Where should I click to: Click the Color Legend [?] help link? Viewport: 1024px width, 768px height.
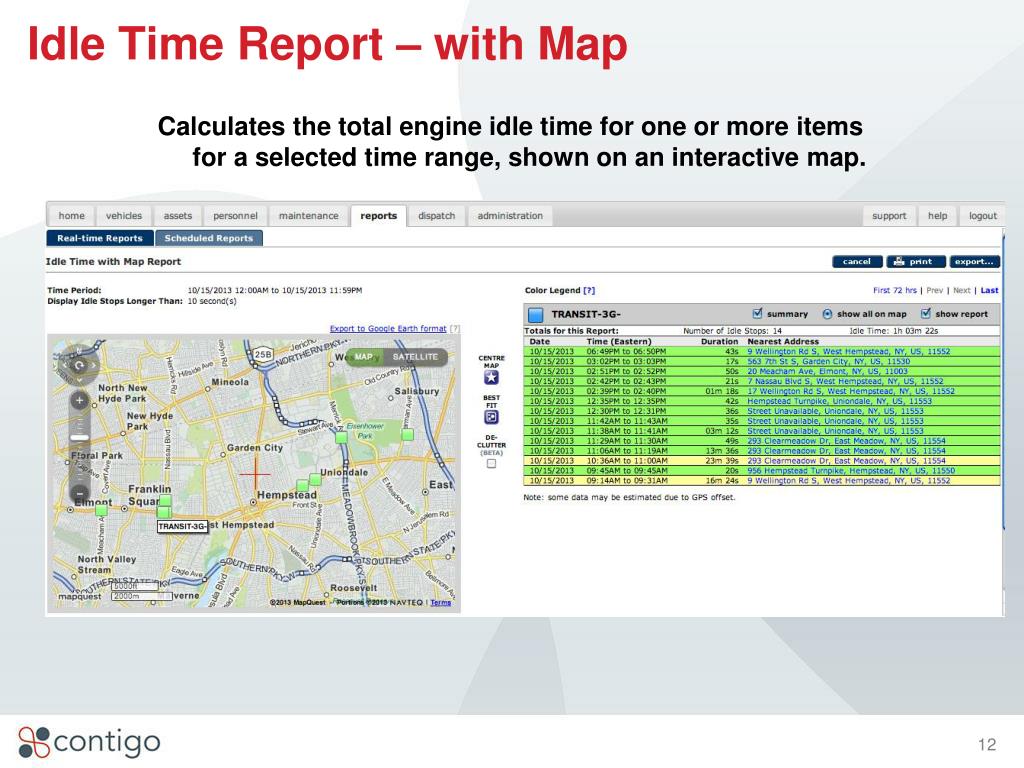tap(589, 291)
